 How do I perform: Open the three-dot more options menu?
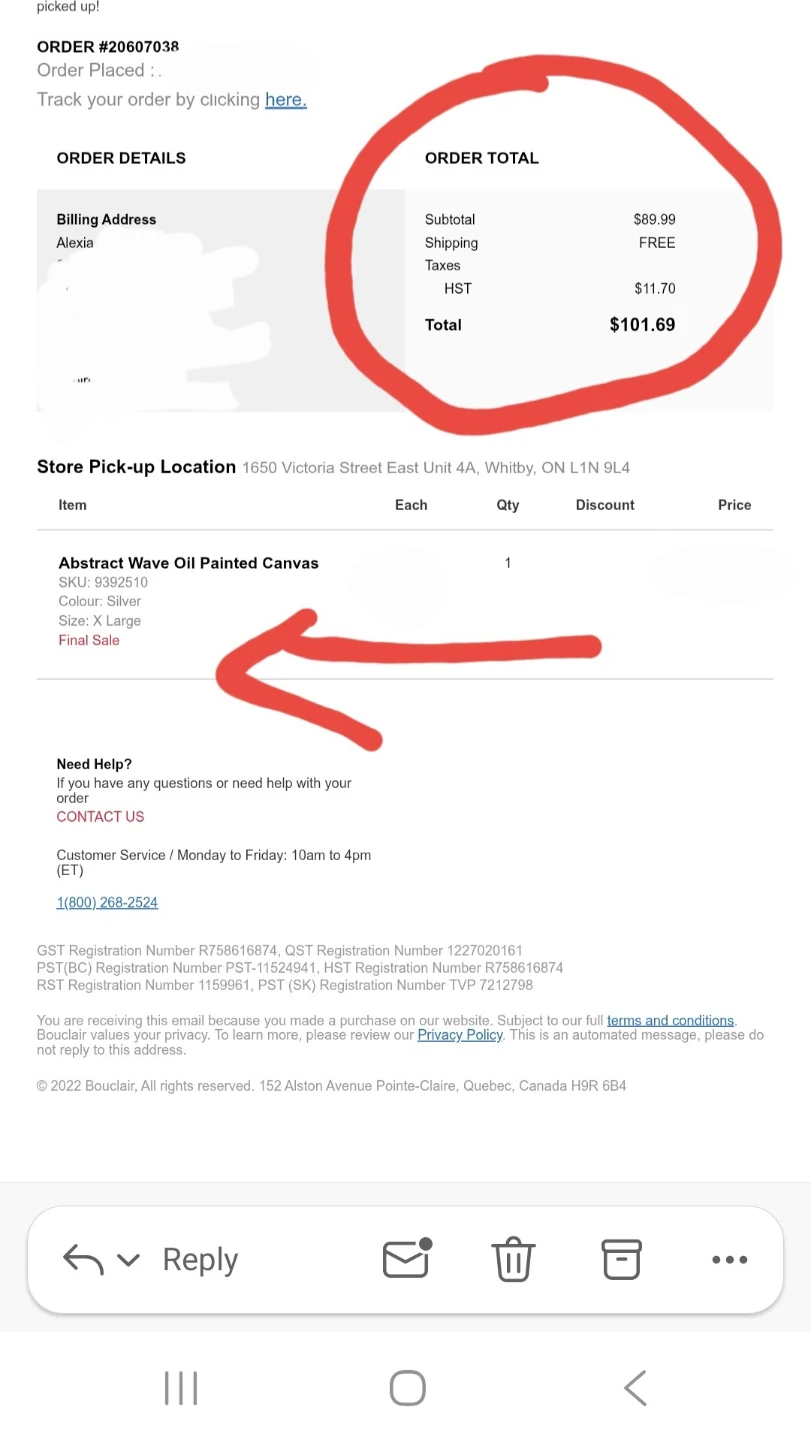tap(730, 1260)
